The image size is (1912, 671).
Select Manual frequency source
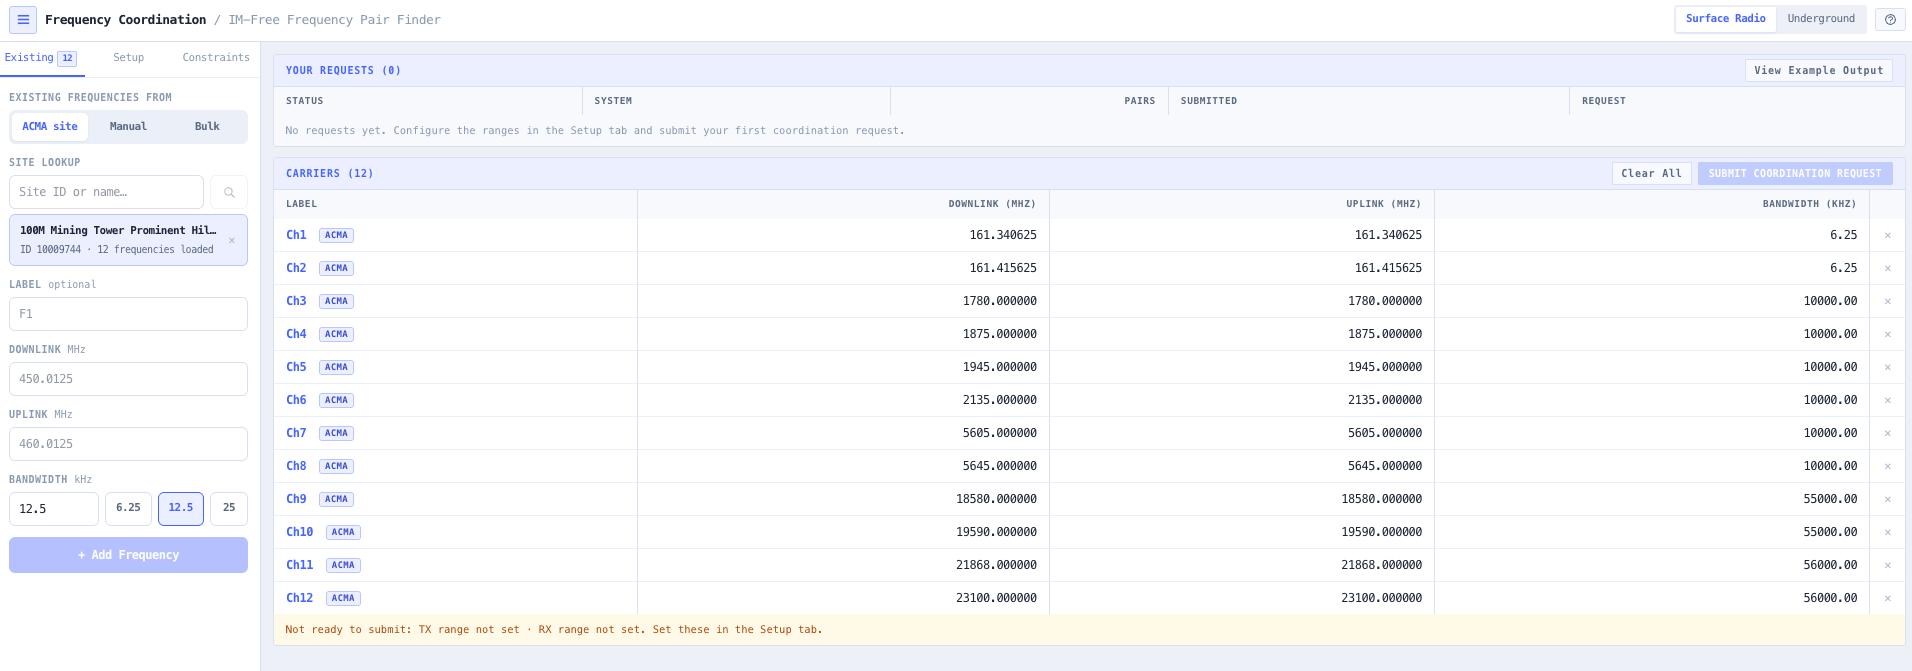click(x=128, y=127)
